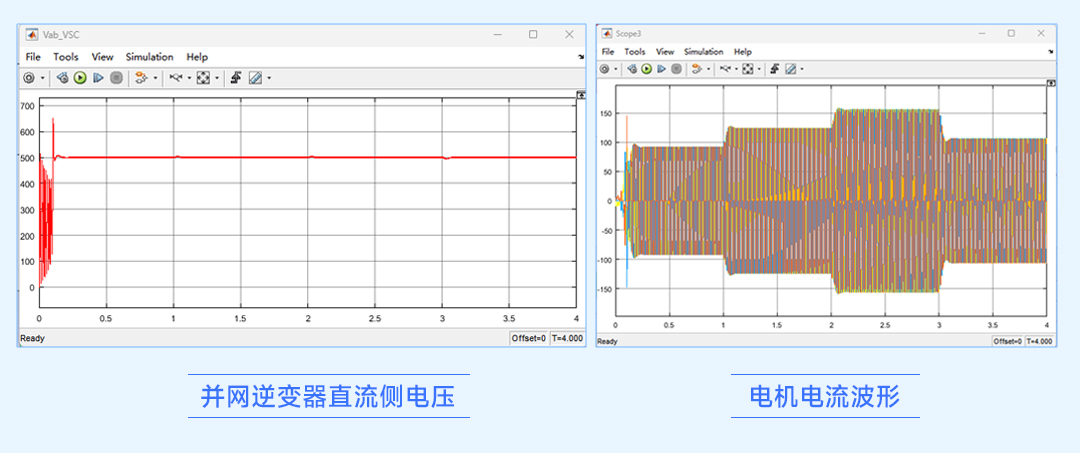Click Offset=0 in Vab_VSC status bar
1080x453 pixels.
528,338
